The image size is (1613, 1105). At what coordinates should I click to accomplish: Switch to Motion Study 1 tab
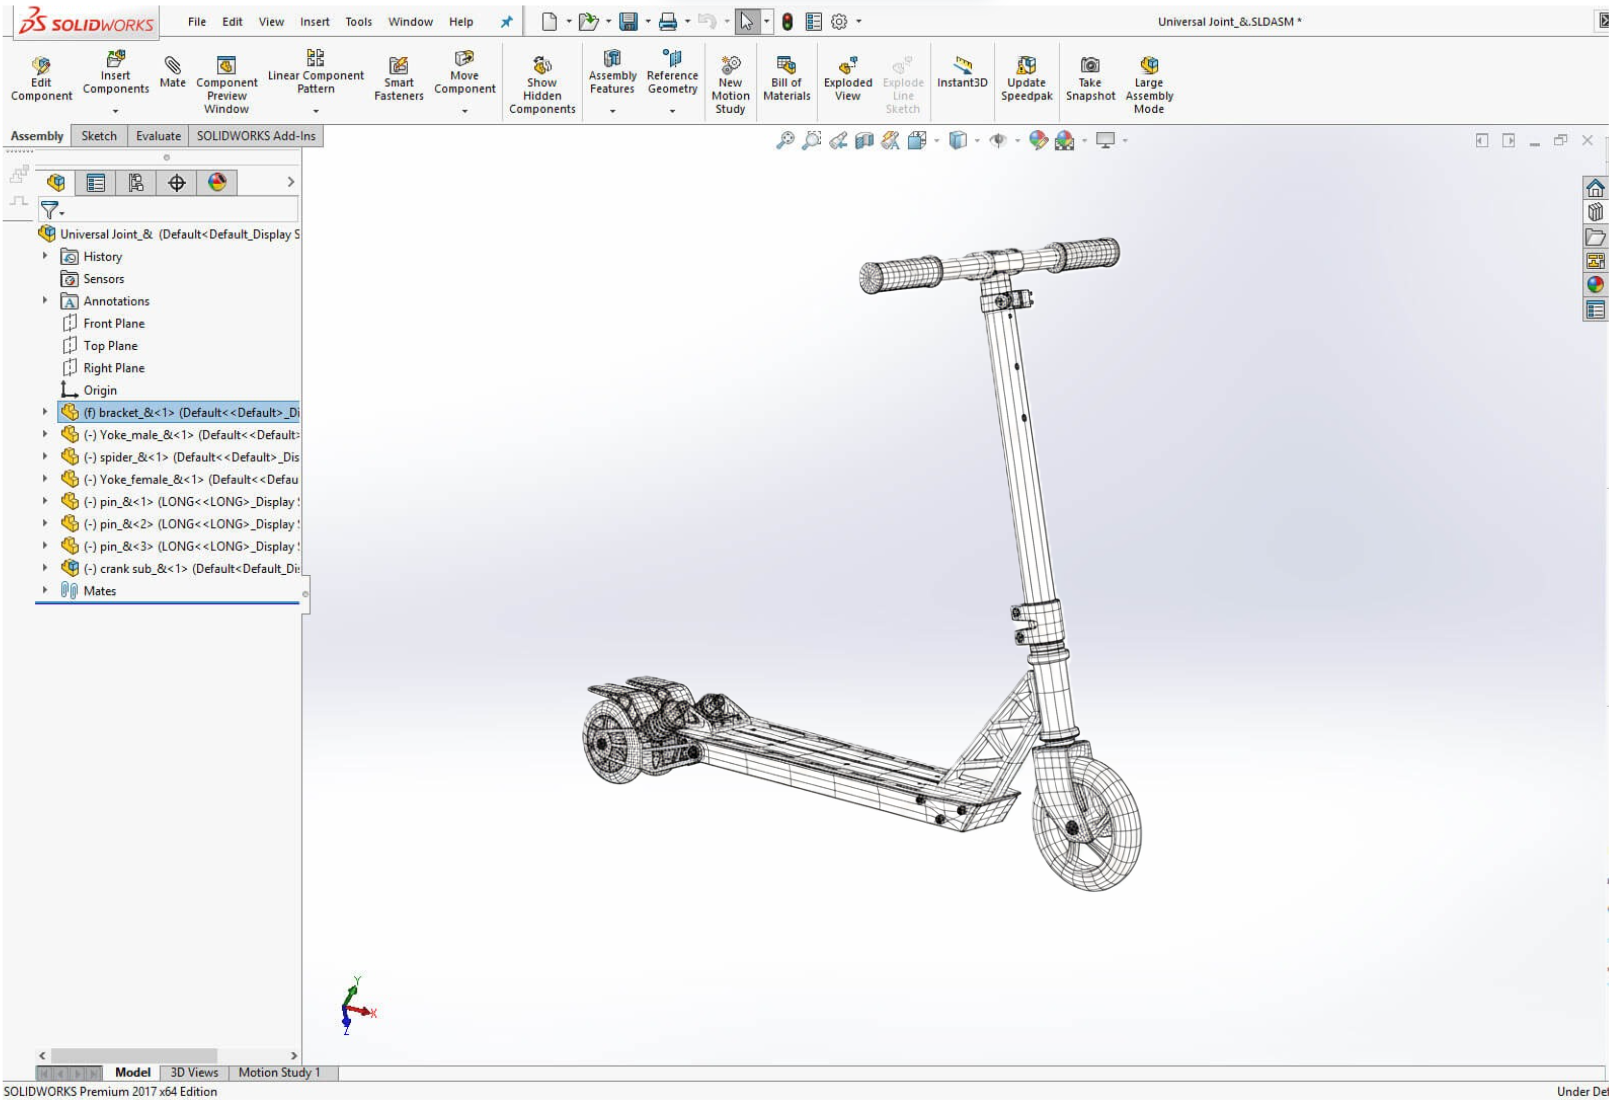pos(279,1073)
